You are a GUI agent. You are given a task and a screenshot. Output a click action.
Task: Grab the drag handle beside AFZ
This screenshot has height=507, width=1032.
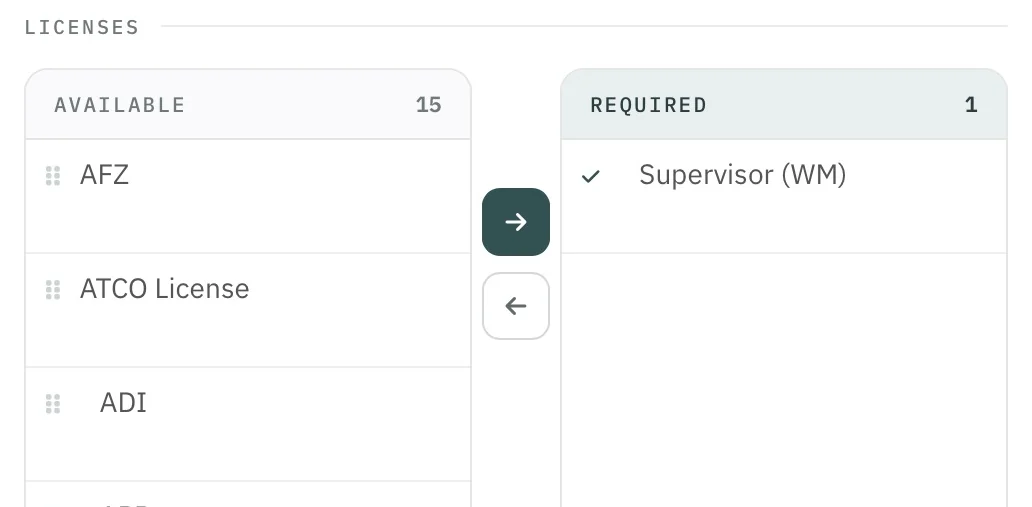click(x=53, y=176)
